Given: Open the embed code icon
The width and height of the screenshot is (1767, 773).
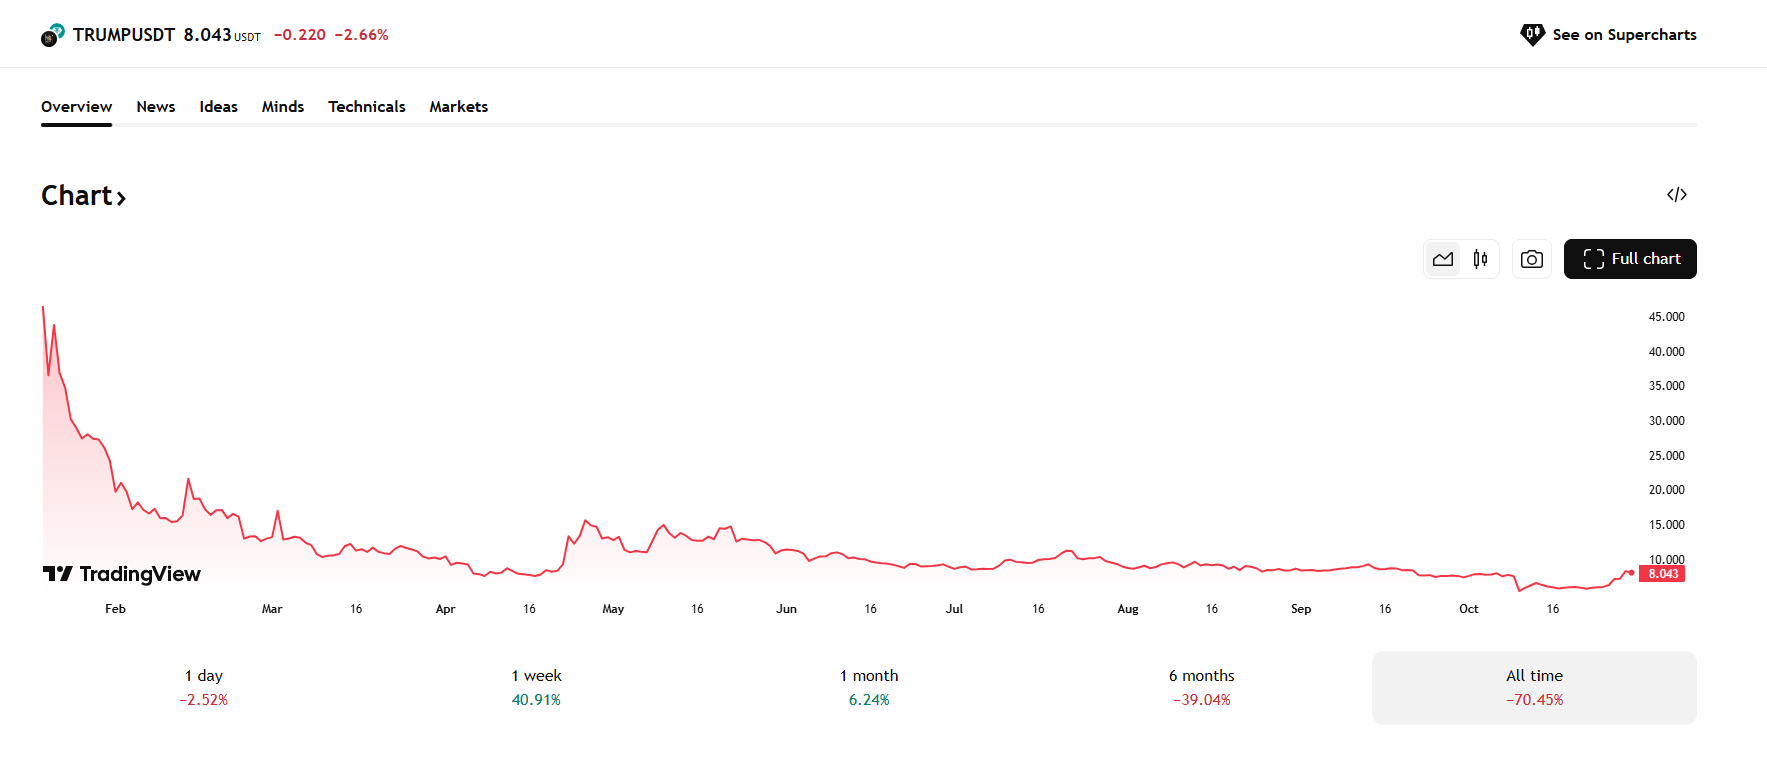Looking at the screenshot, I should click(x=1677, y=194).
